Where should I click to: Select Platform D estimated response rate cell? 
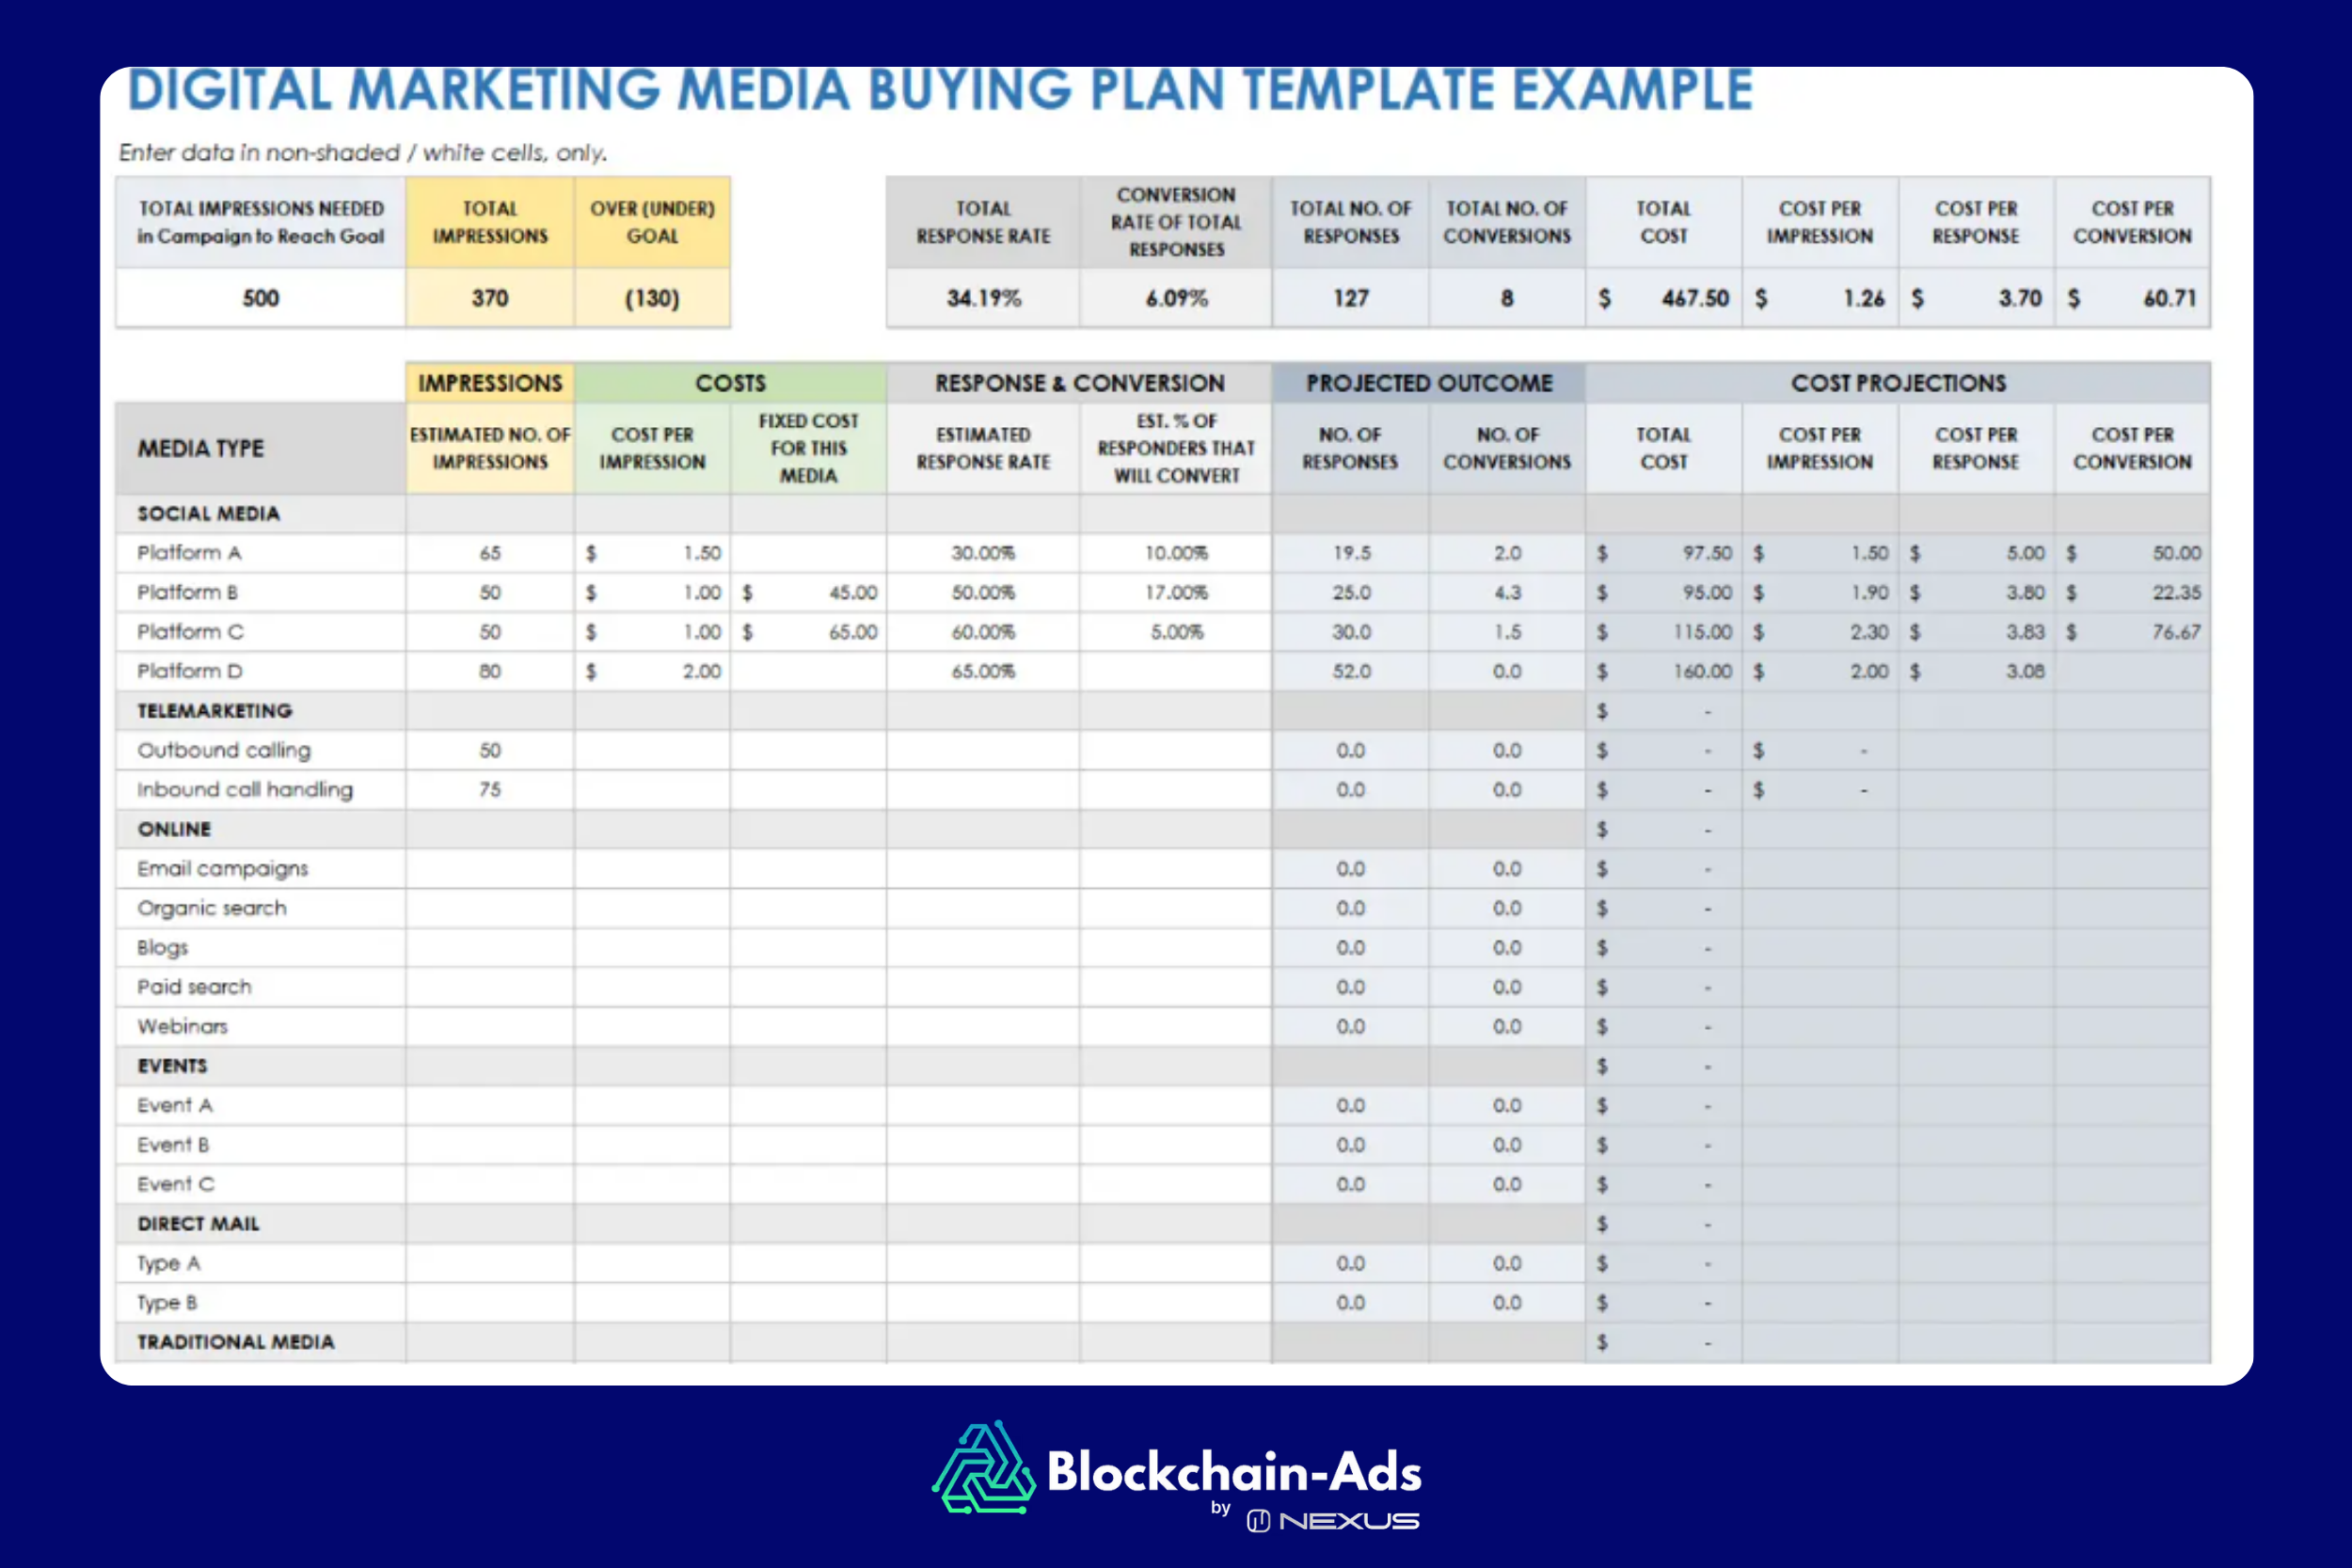[x=982, y=671]
